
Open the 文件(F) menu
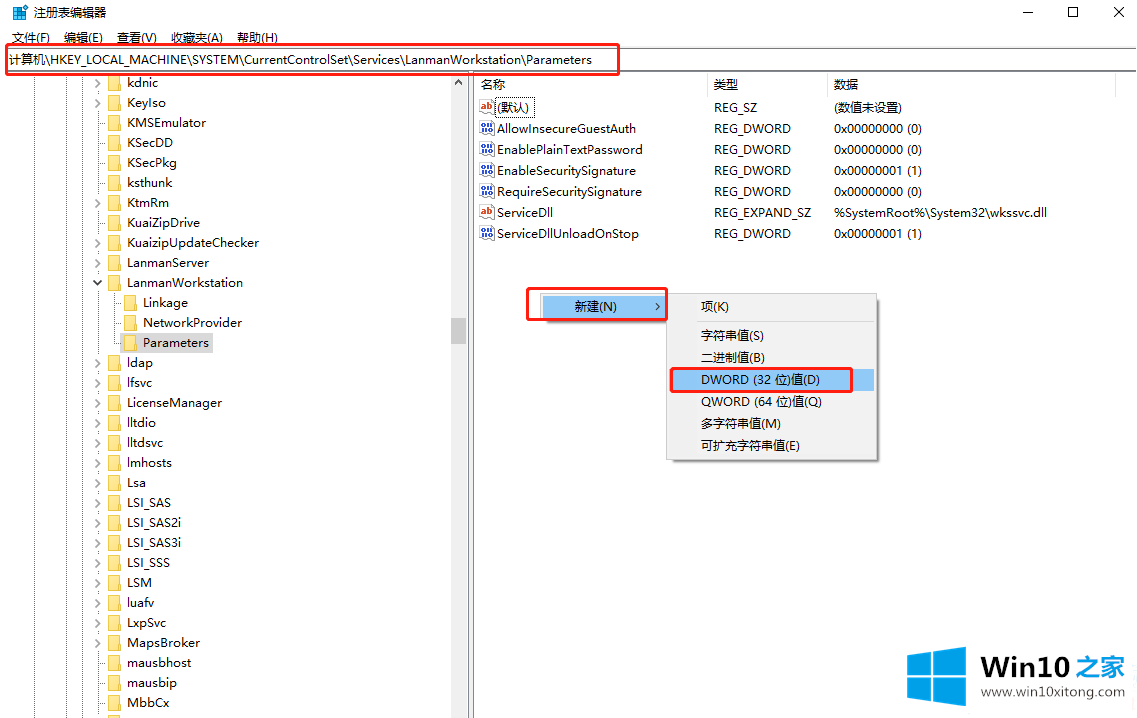click(x=30, y=38)
